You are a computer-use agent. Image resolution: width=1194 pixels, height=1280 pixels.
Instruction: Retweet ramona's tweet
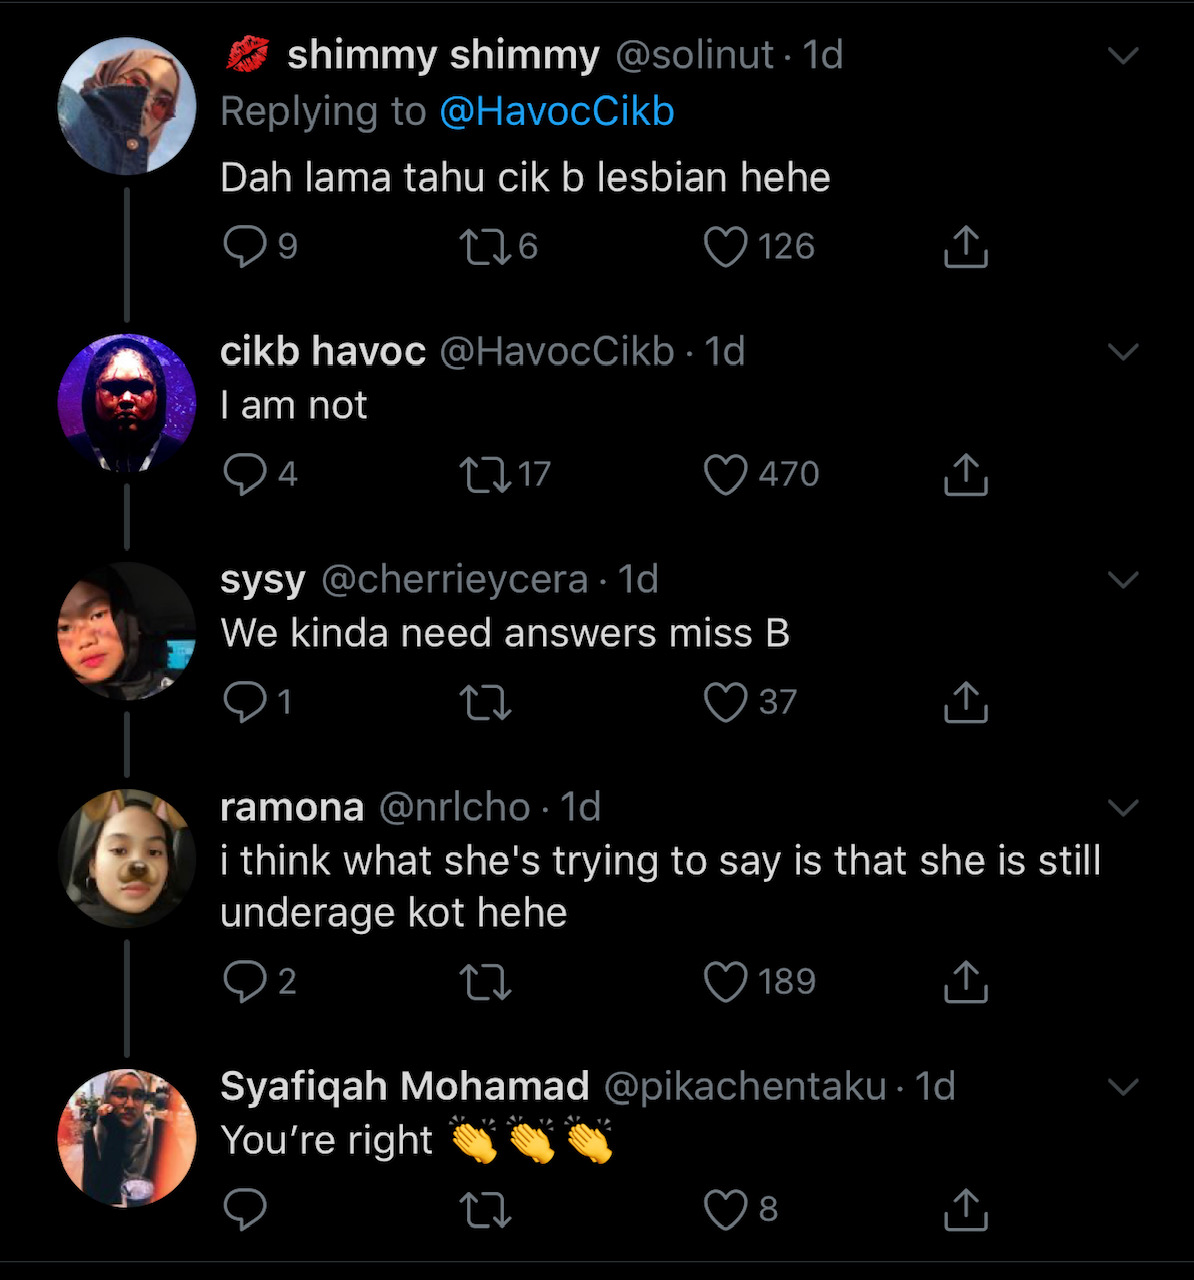coord(485,981)
